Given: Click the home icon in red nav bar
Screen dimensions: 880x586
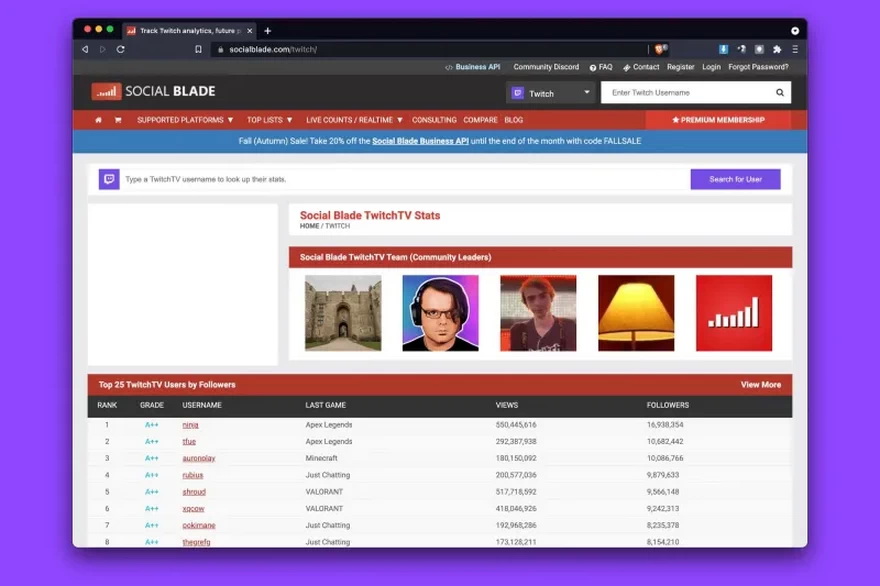Looking at the screenshot, I should [x=99, y=120].
